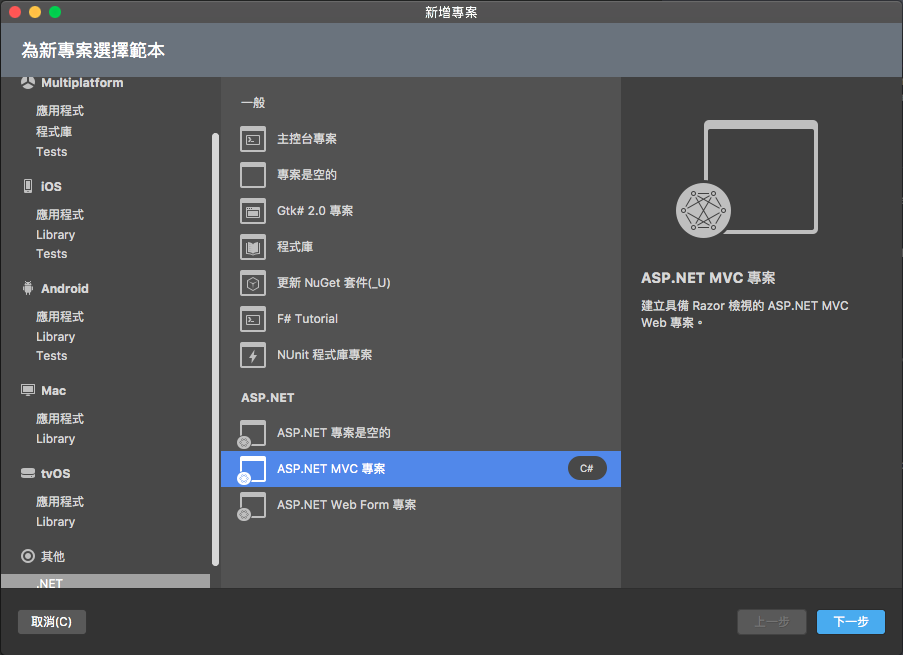The image size is (903, 655).
Task: Select the .NET category under 其他
Action: pyautogui.click(x=105, y=582)
